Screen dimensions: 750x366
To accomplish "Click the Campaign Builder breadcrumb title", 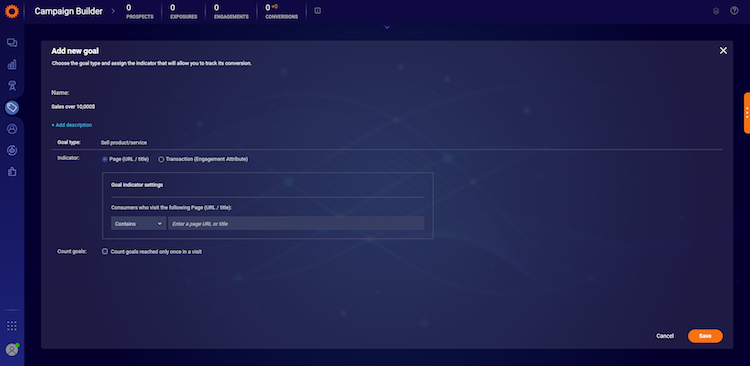I will coord(68,11).
